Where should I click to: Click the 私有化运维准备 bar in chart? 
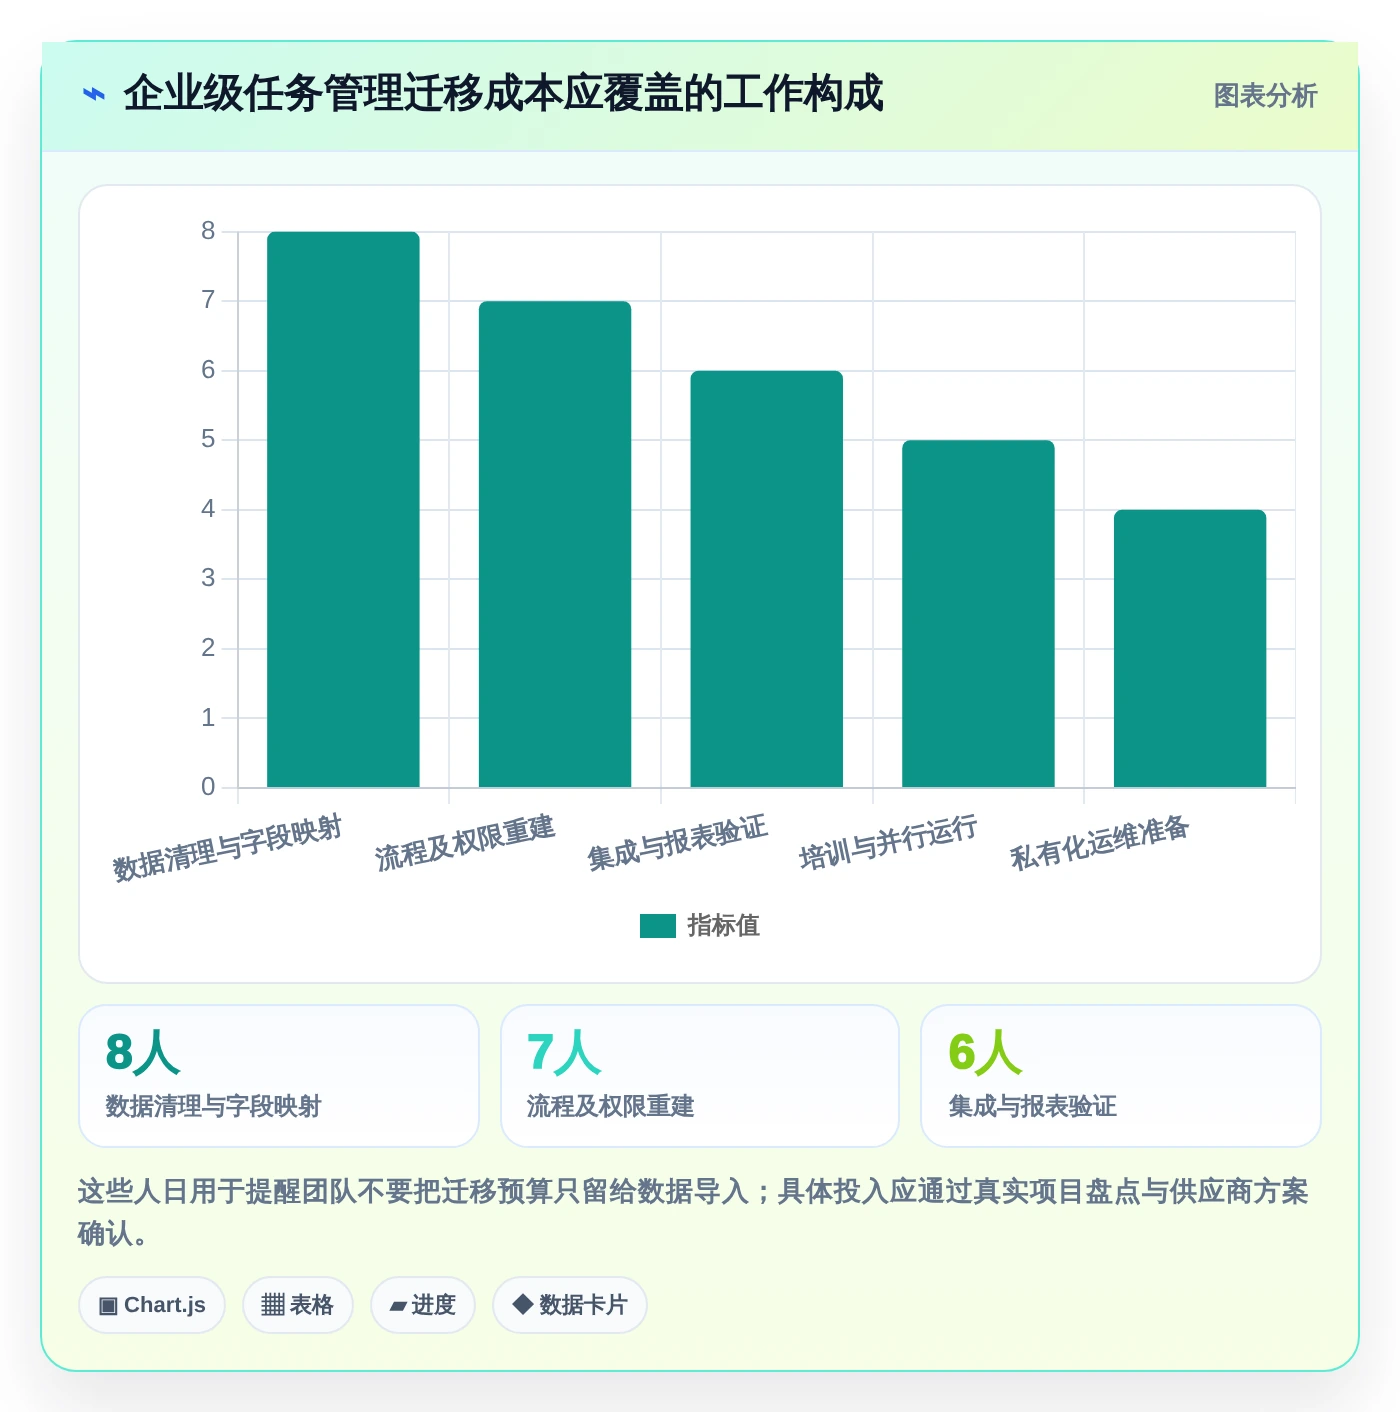[x=1190, y=649]
